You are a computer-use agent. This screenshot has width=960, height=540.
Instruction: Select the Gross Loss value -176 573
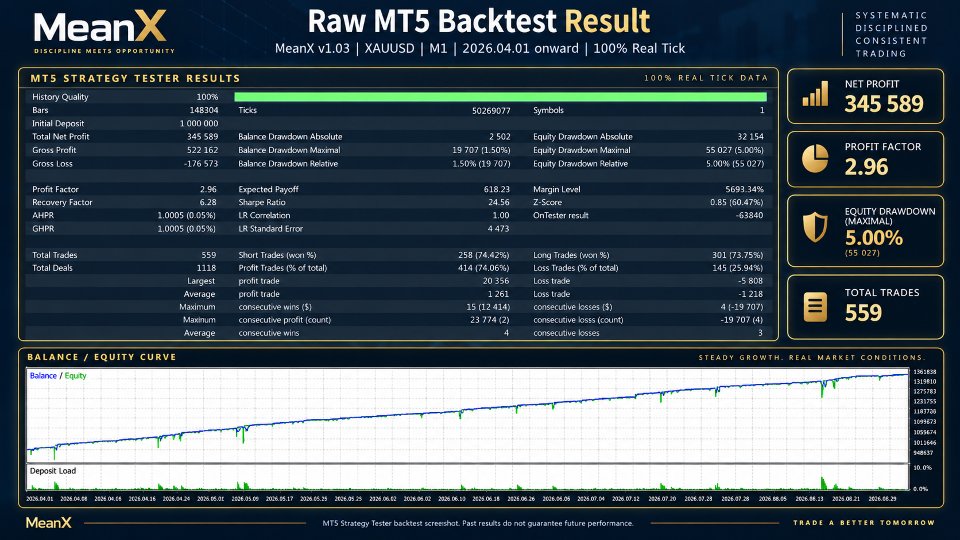[201, 163]
